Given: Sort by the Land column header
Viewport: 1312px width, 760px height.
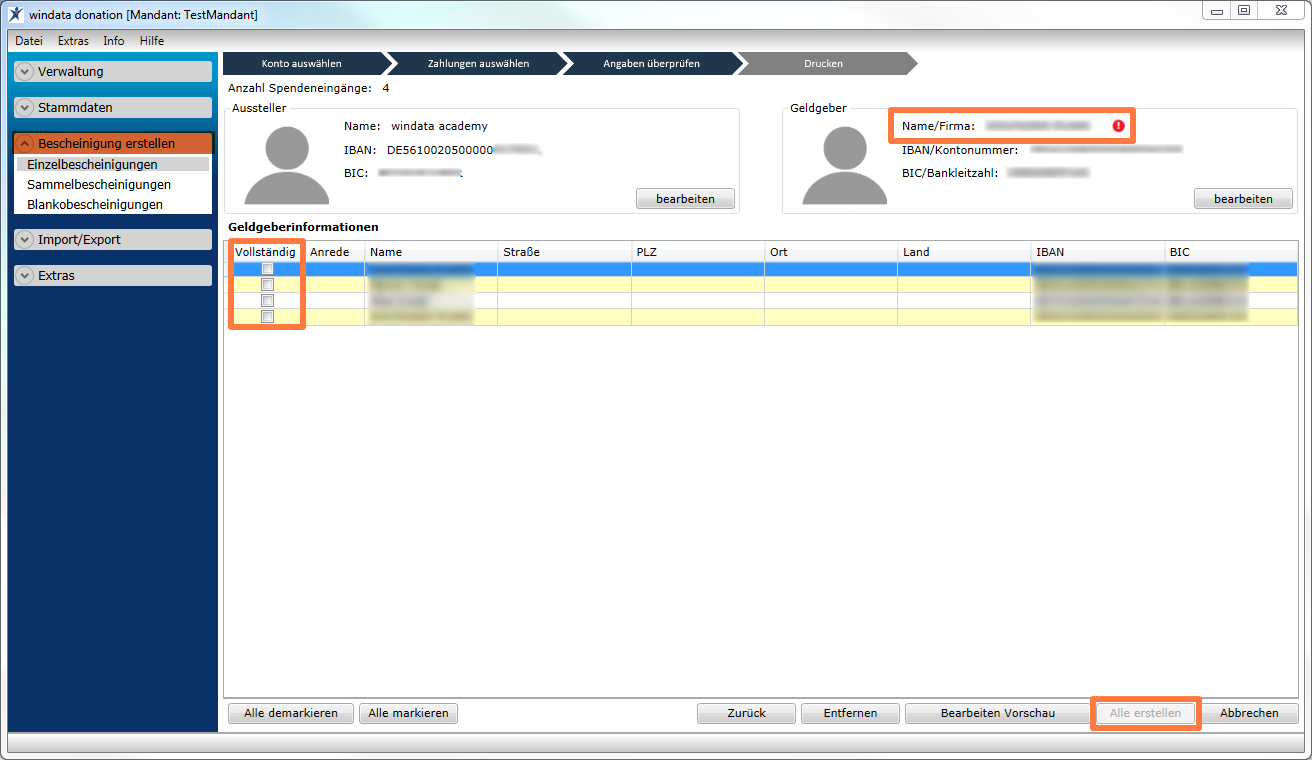Looking at the screenshot, I should click(x=964, y=252).
